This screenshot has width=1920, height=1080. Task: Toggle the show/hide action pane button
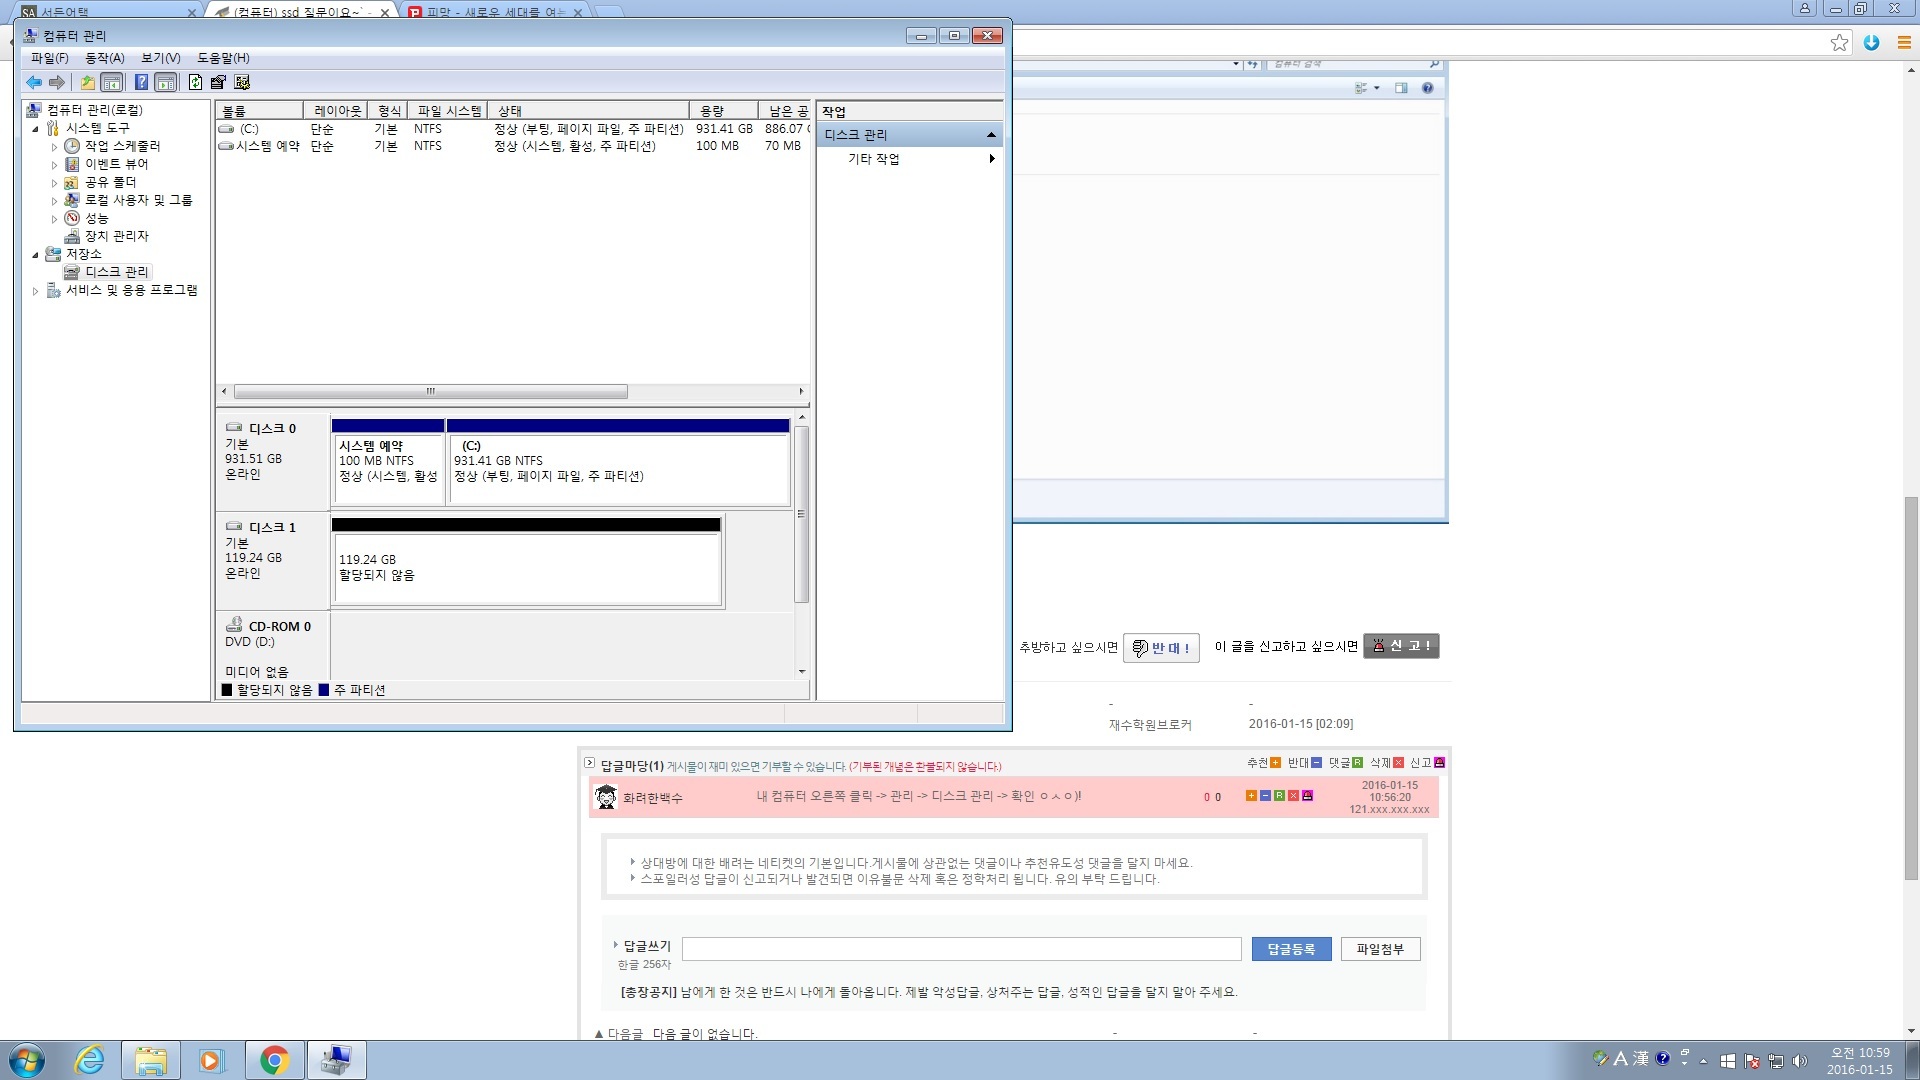tap(166, 82)
